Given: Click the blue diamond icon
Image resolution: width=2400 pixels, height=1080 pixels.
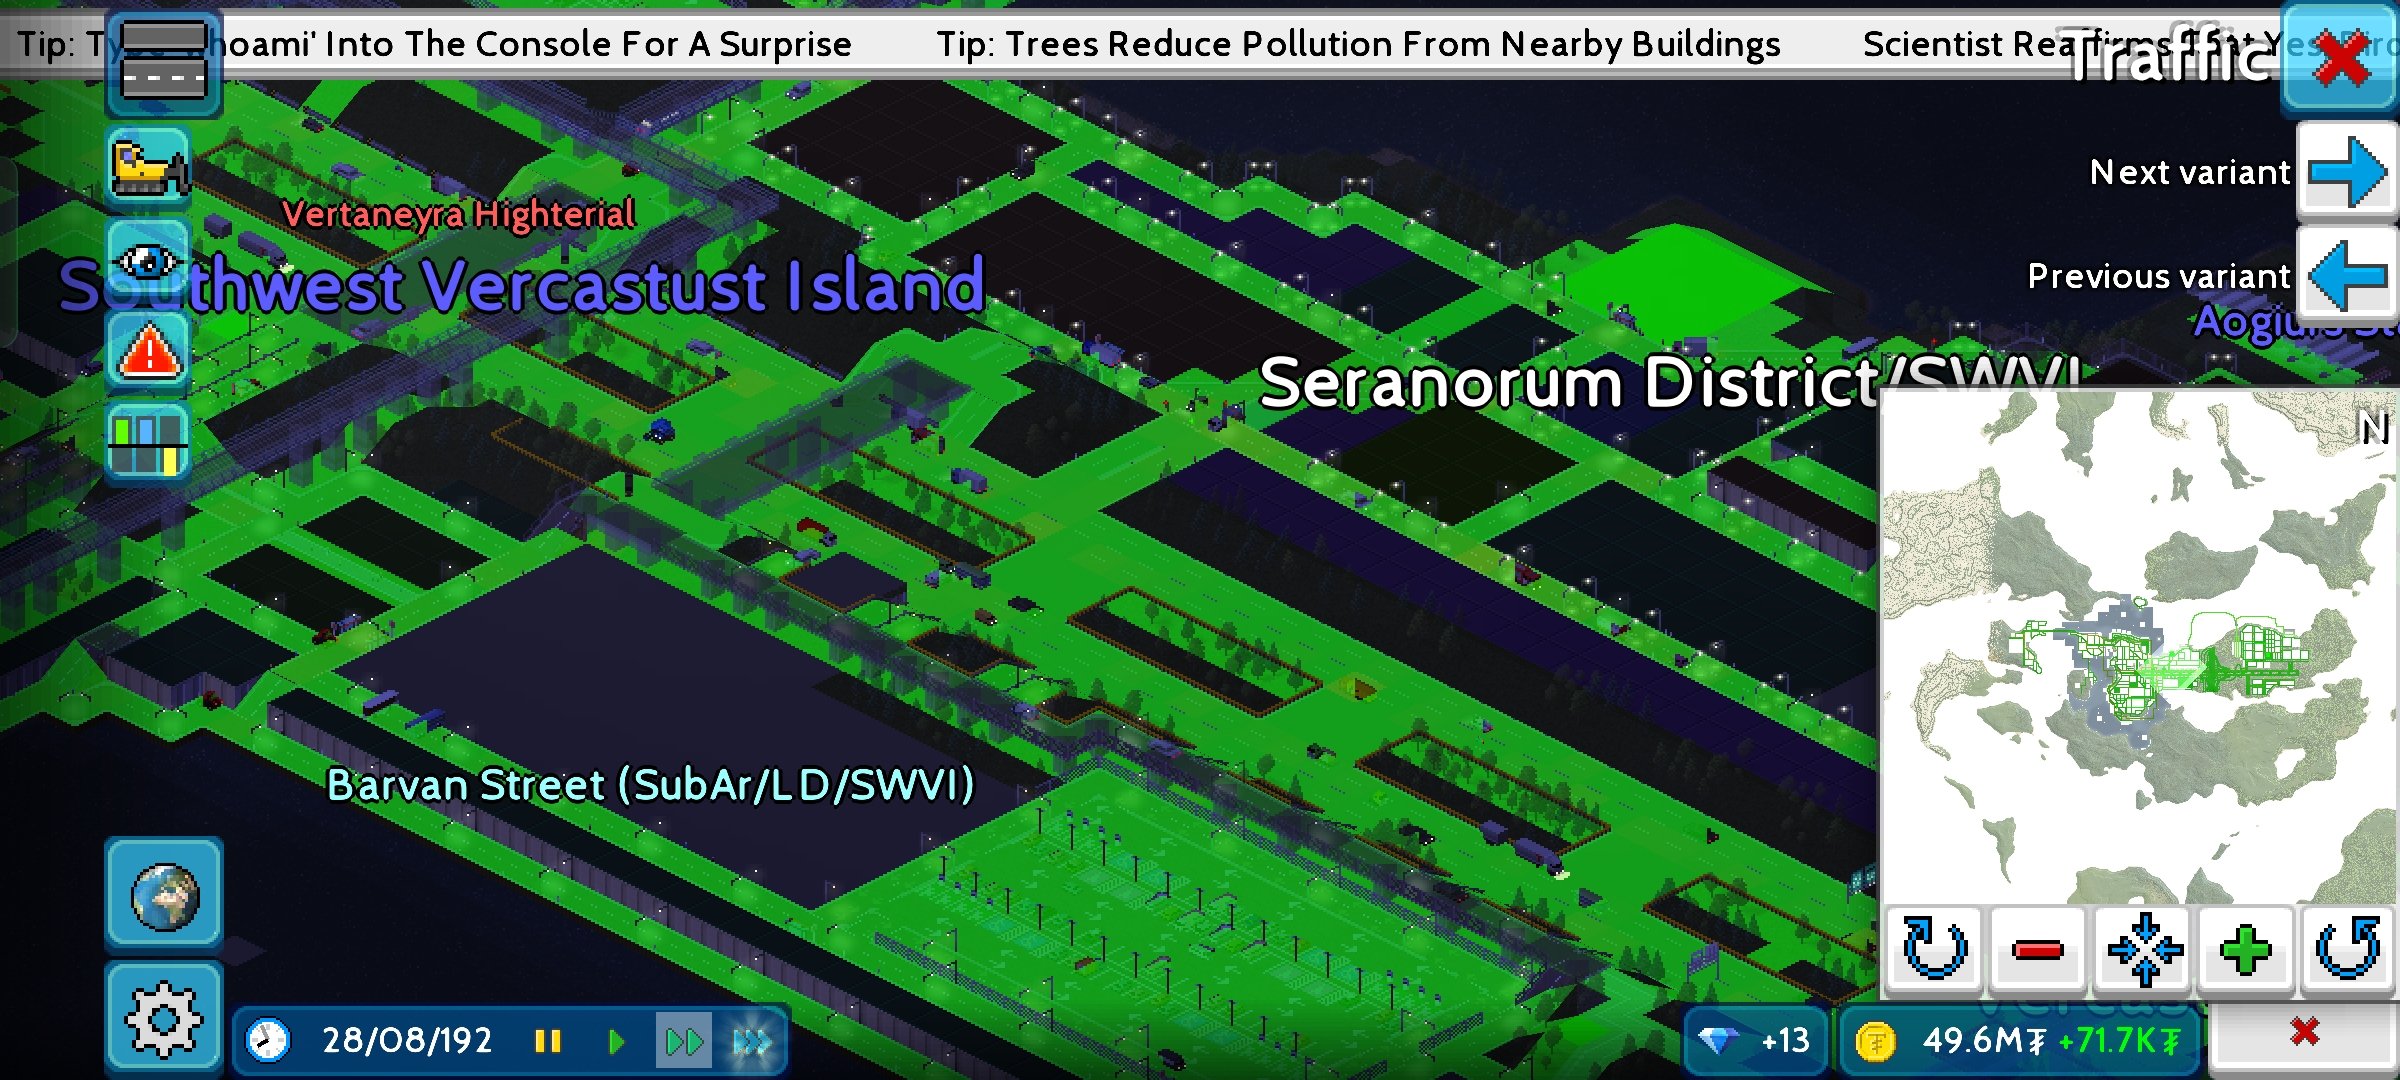Looking at the screenshot, I should coord(1717,1041).
